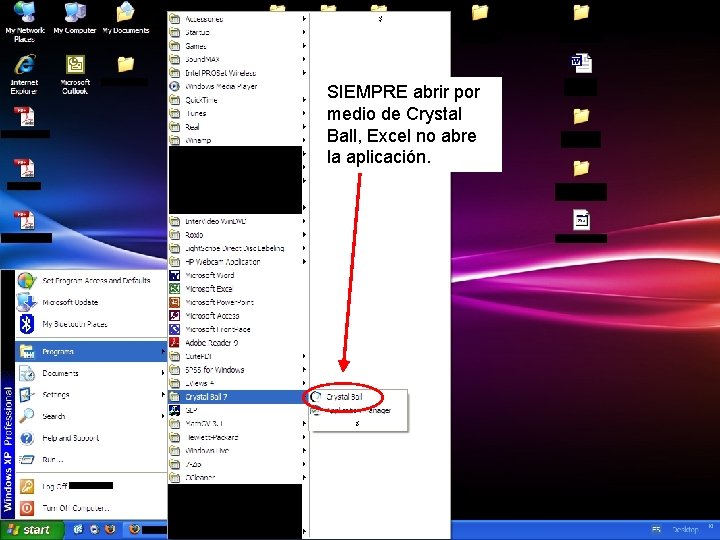The width and height of the screenshot is (720, 540).
Task: Open the Run... dialog entry
Action: tap(92, 459)
